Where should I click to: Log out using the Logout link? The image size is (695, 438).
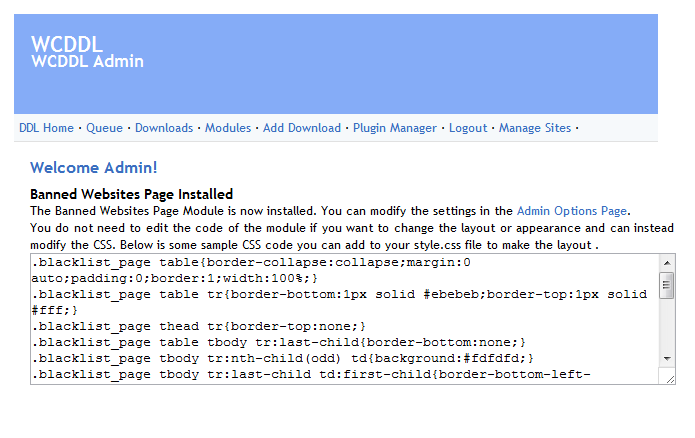(x=468, y=128)
